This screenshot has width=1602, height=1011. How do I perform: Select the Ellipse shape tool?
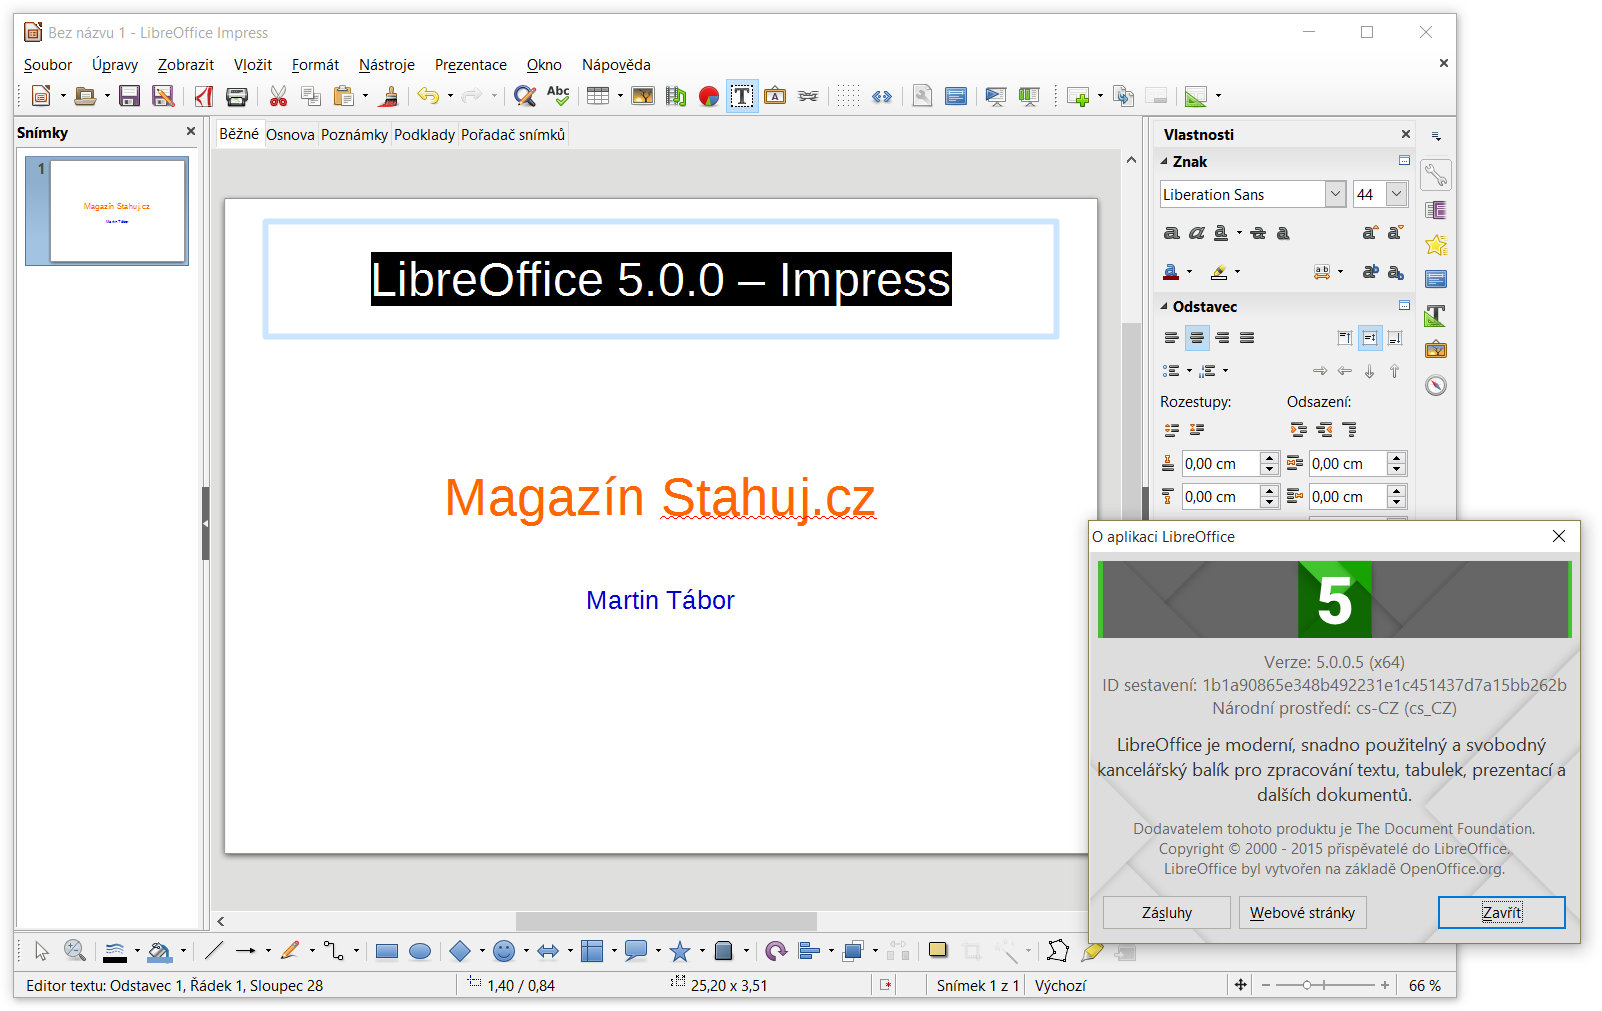pyautogui.click(x=420, y=951)
